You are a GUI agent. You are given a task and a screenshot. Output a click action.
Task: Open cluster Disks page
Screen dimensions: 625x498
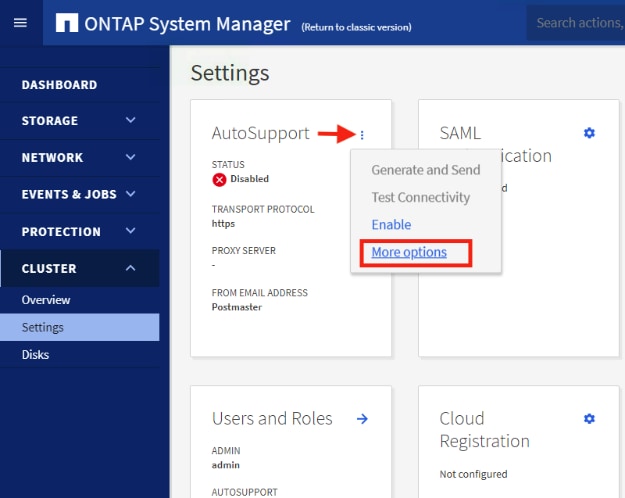click(x=35, y=354)
